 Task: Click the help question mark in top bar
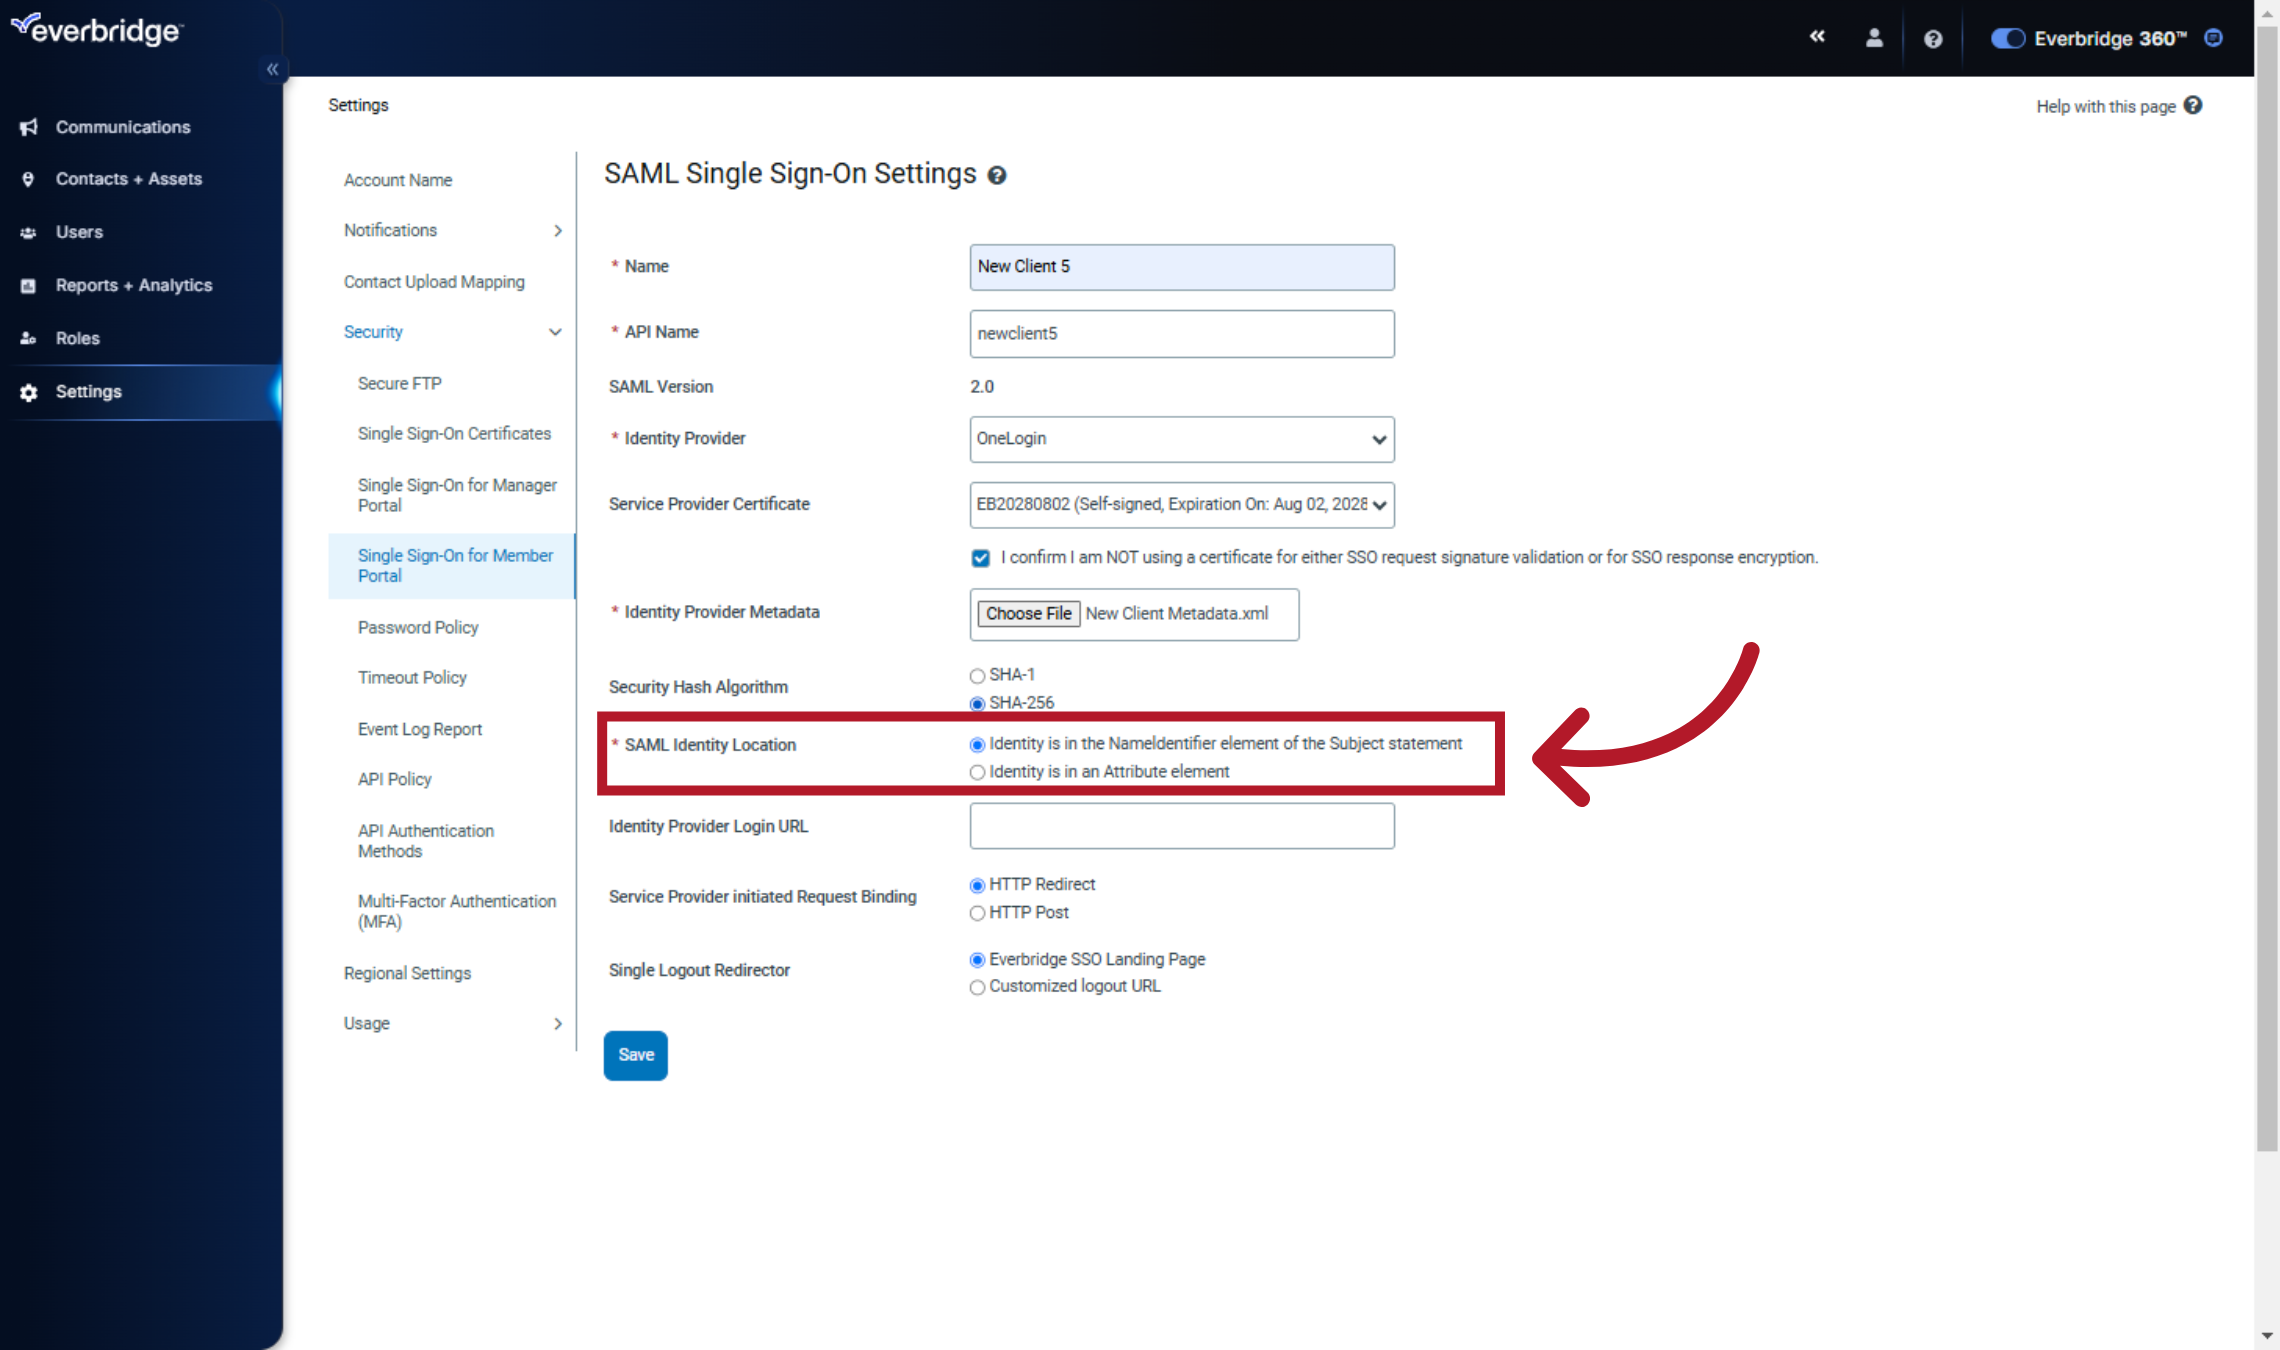(1932, 37)
